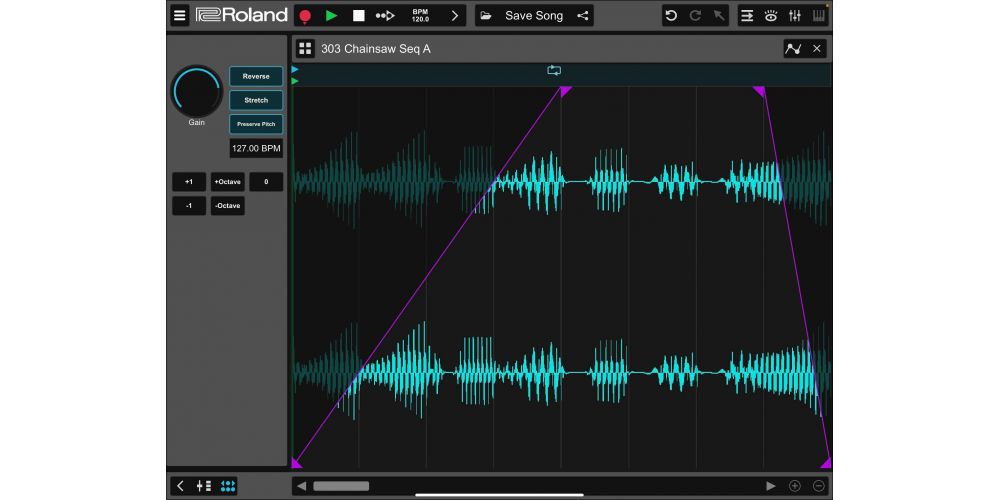Transpose up with the +1 button

pyautogui.click(x=189, y=182)
